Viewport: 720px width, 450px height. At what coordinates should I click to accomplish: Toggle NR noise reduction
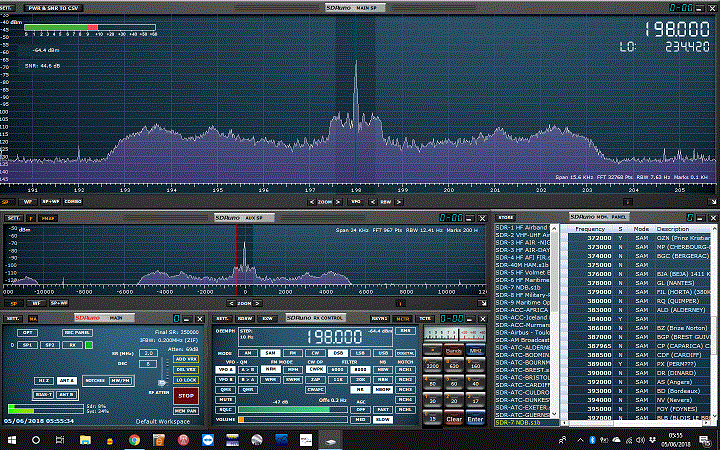tap(360, 389)
